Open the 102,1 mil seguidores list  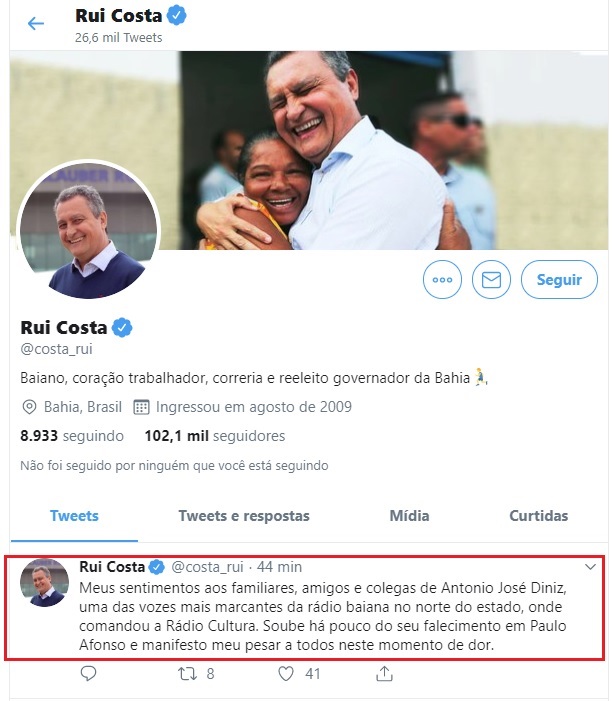215,436
